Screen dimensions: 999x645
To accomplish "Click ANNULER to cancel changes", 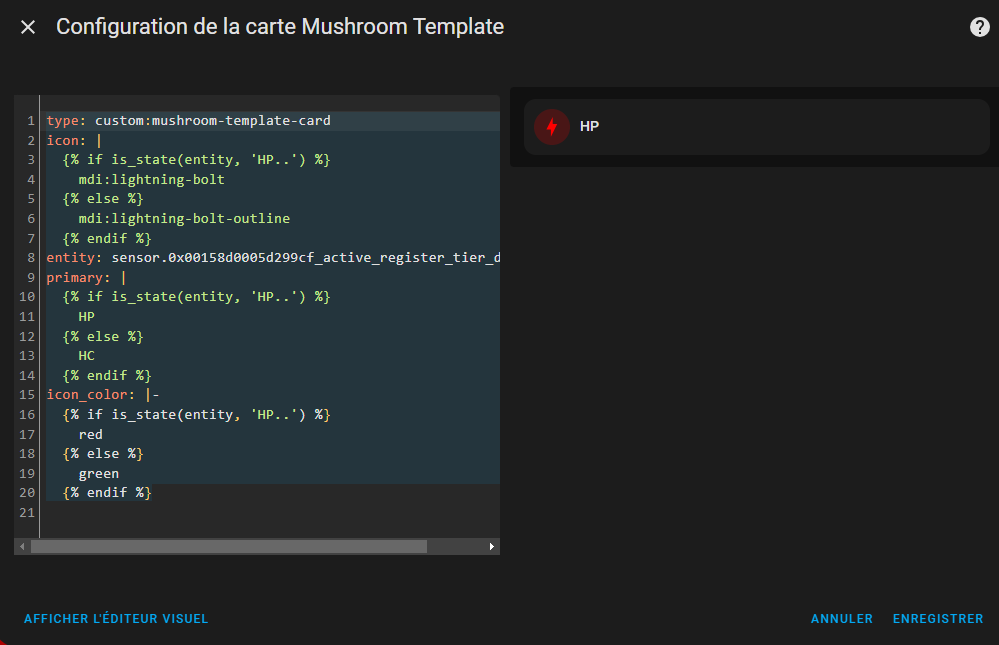I will pyautogui.click(x=842, y=618).
